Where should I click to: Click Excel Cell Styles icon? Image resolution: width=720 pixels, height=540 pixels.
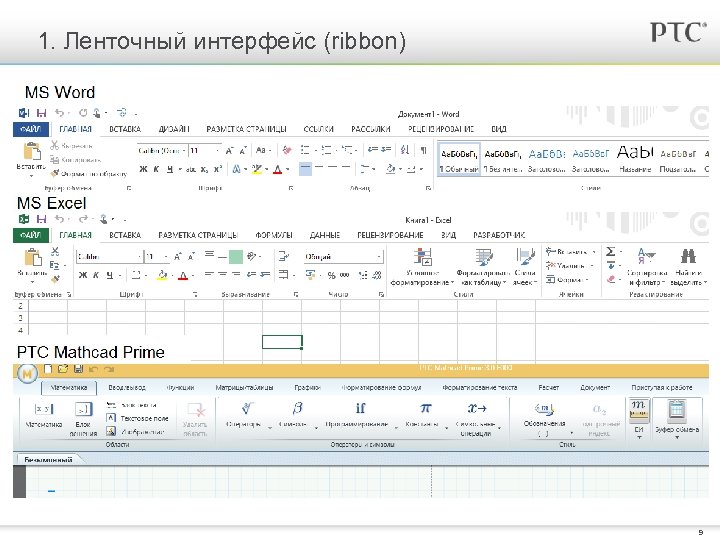[525, 257]
